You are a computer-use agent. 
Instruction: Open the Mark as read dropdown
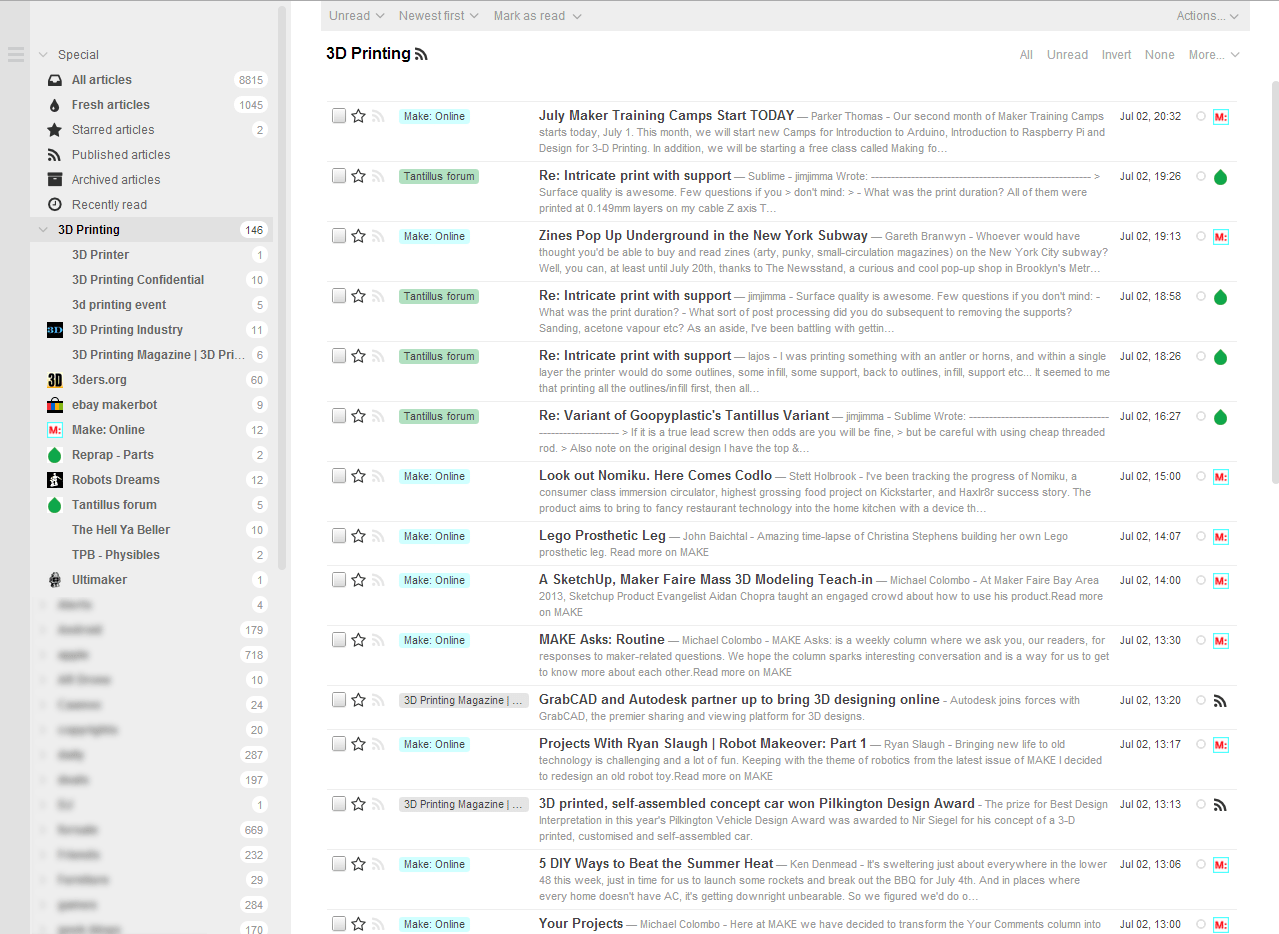537,16
